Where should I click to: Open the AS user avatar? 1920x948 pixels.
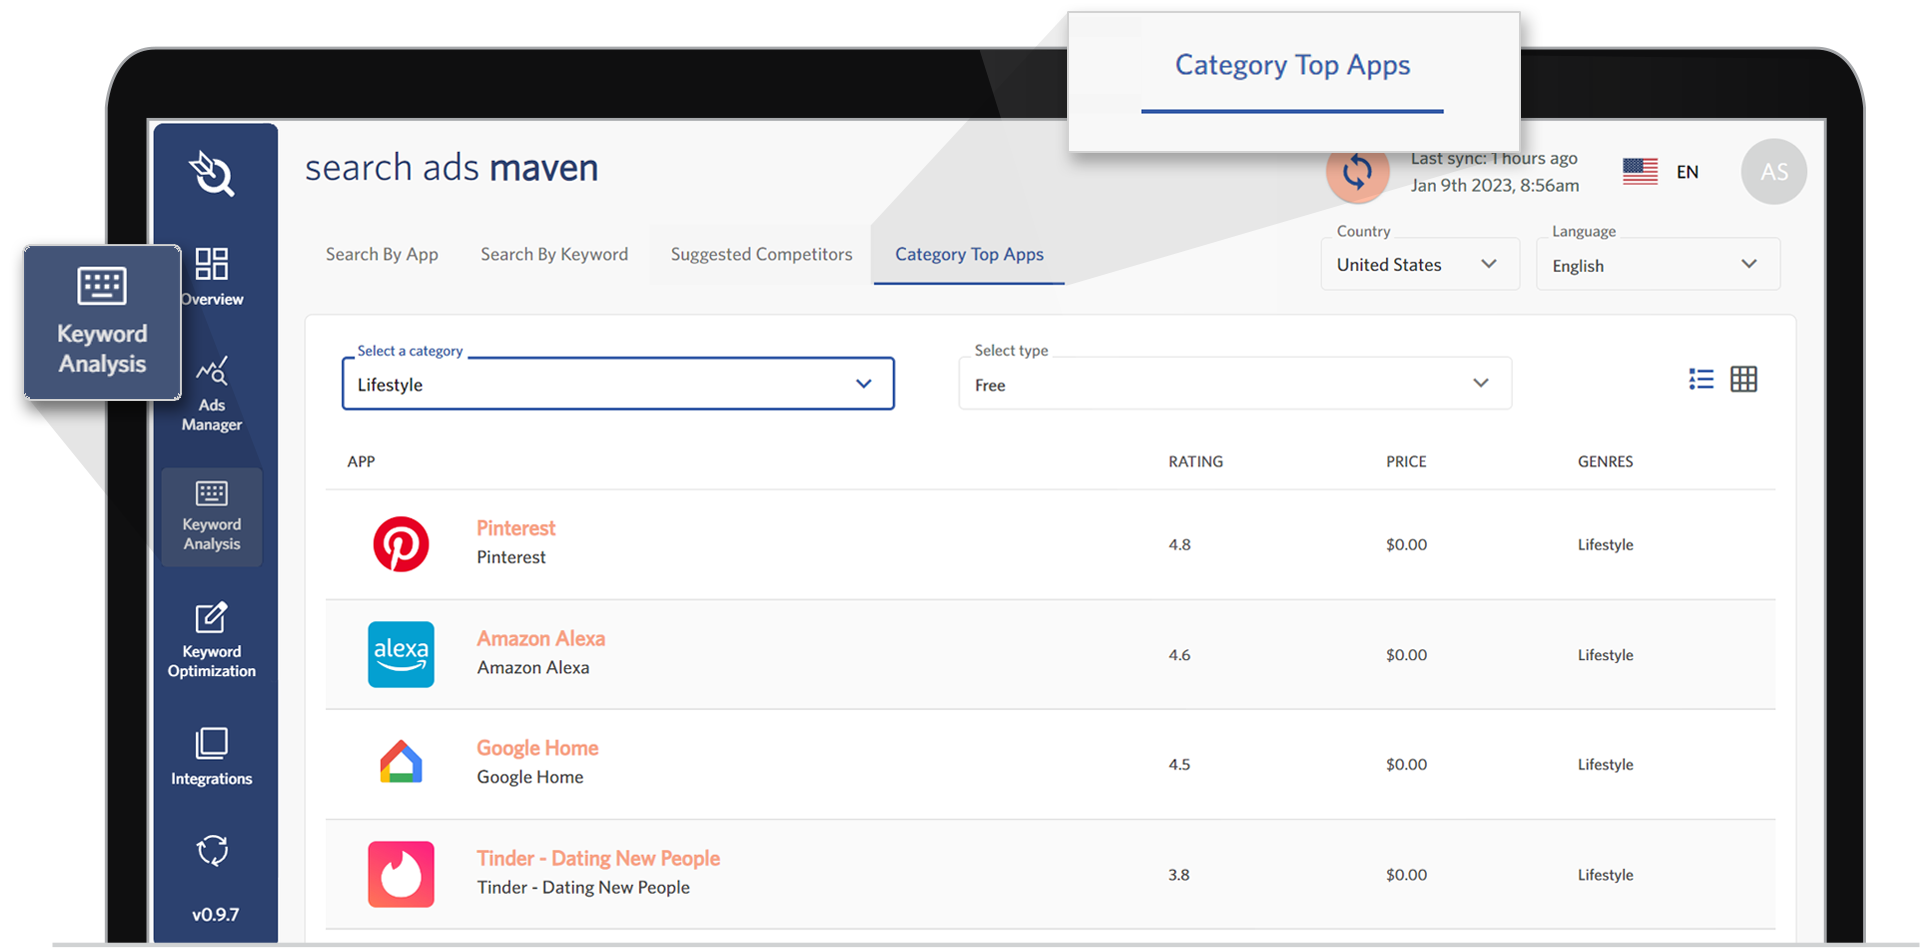click(x=1774, y=172)
